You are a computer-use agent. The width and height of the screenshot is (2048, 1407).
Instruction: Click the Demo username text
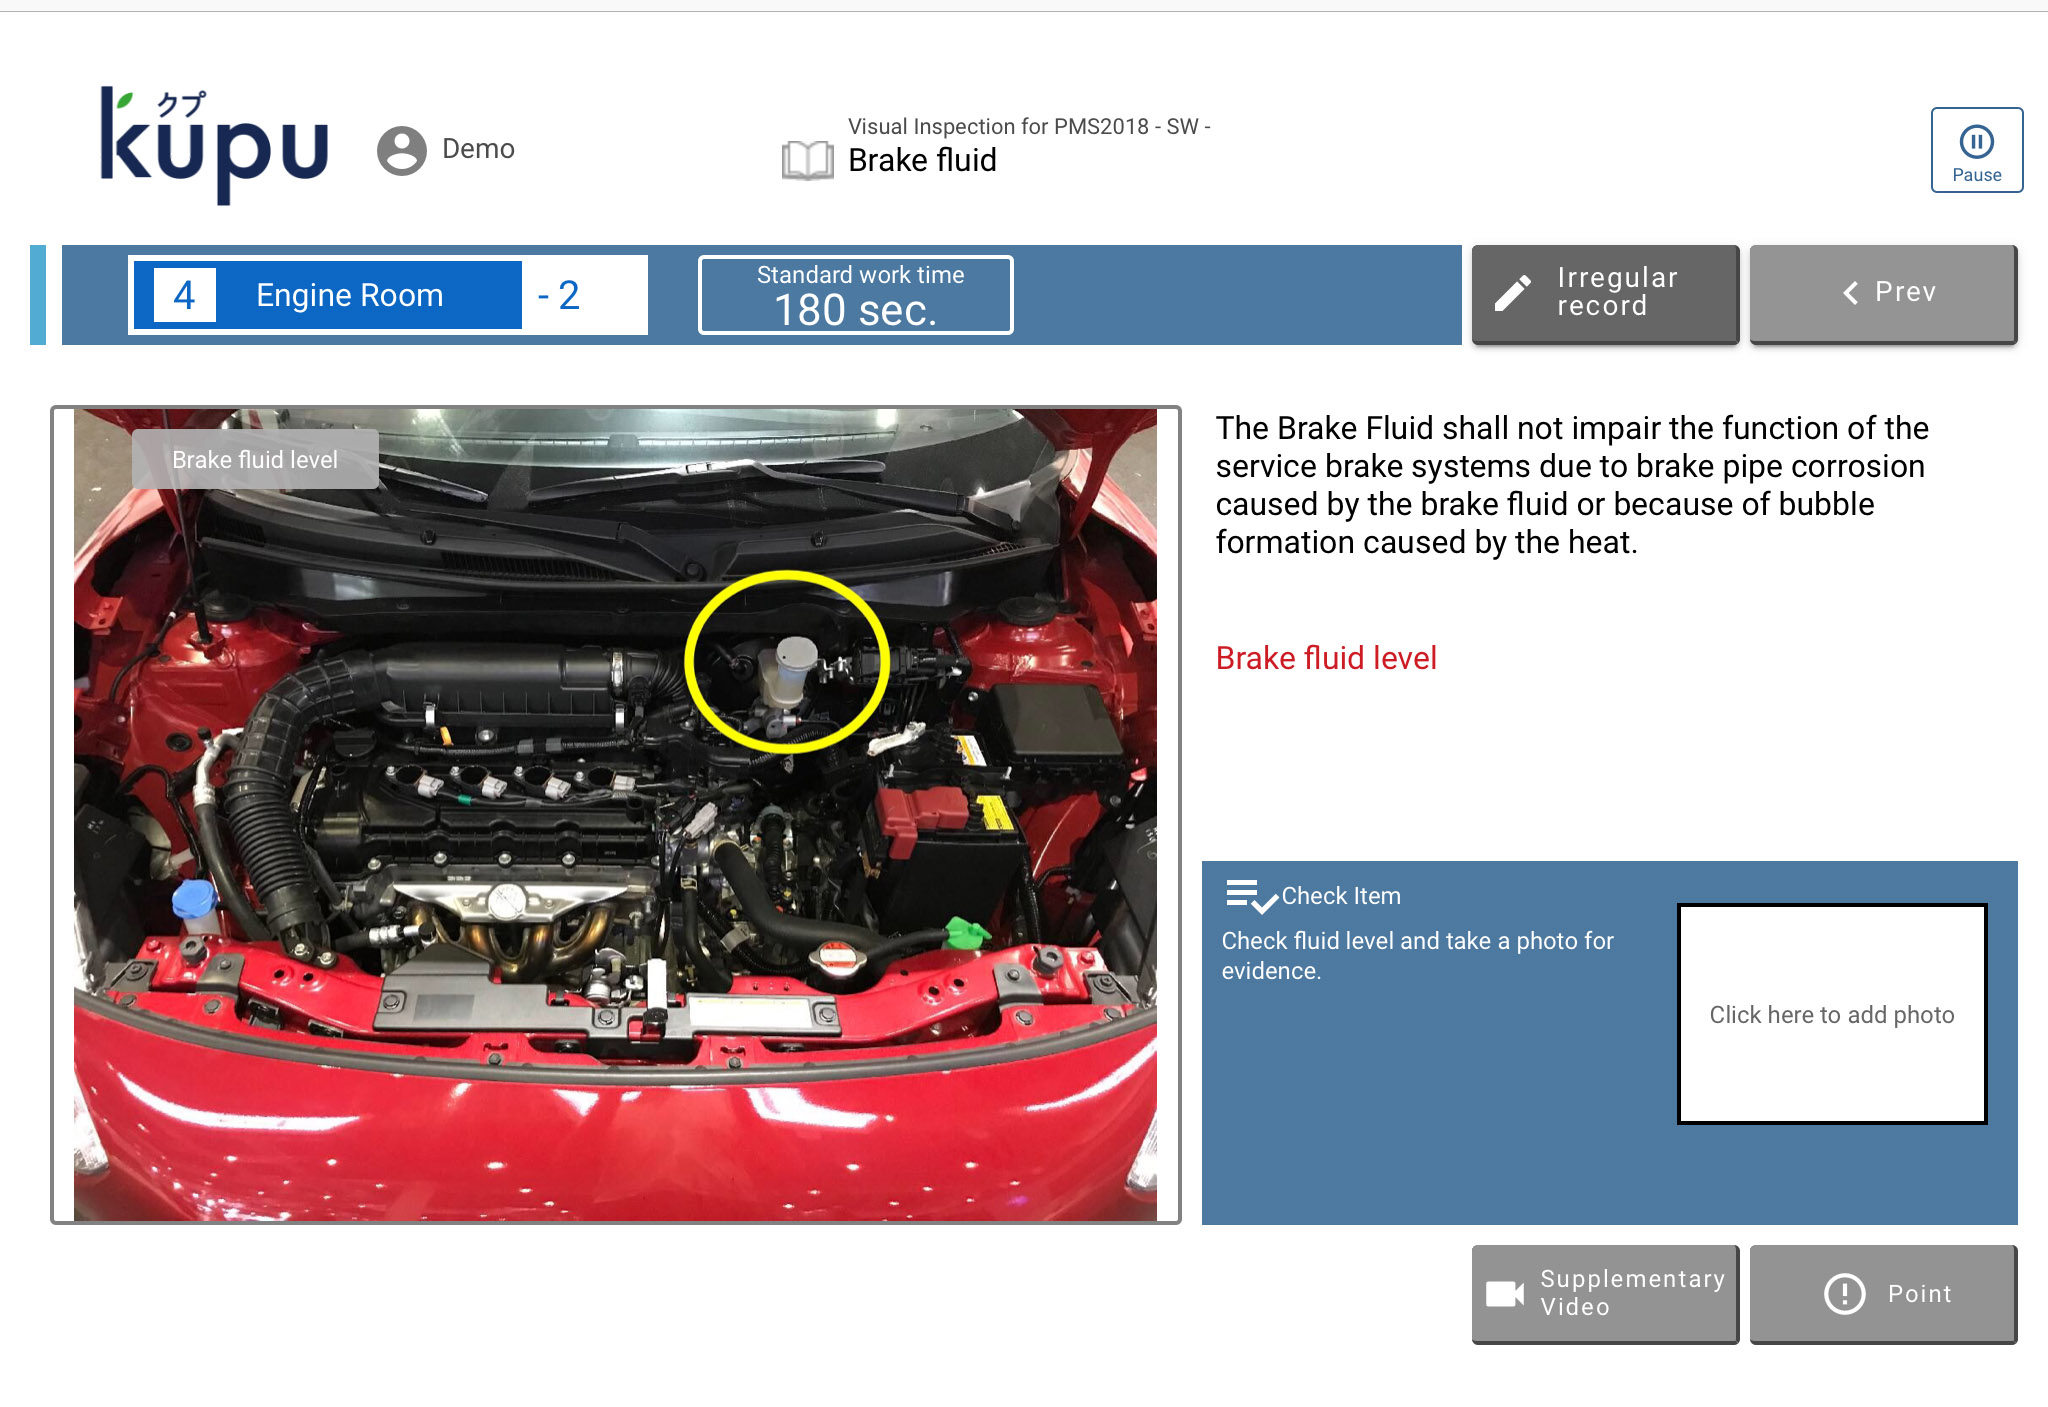pos(478,149)
